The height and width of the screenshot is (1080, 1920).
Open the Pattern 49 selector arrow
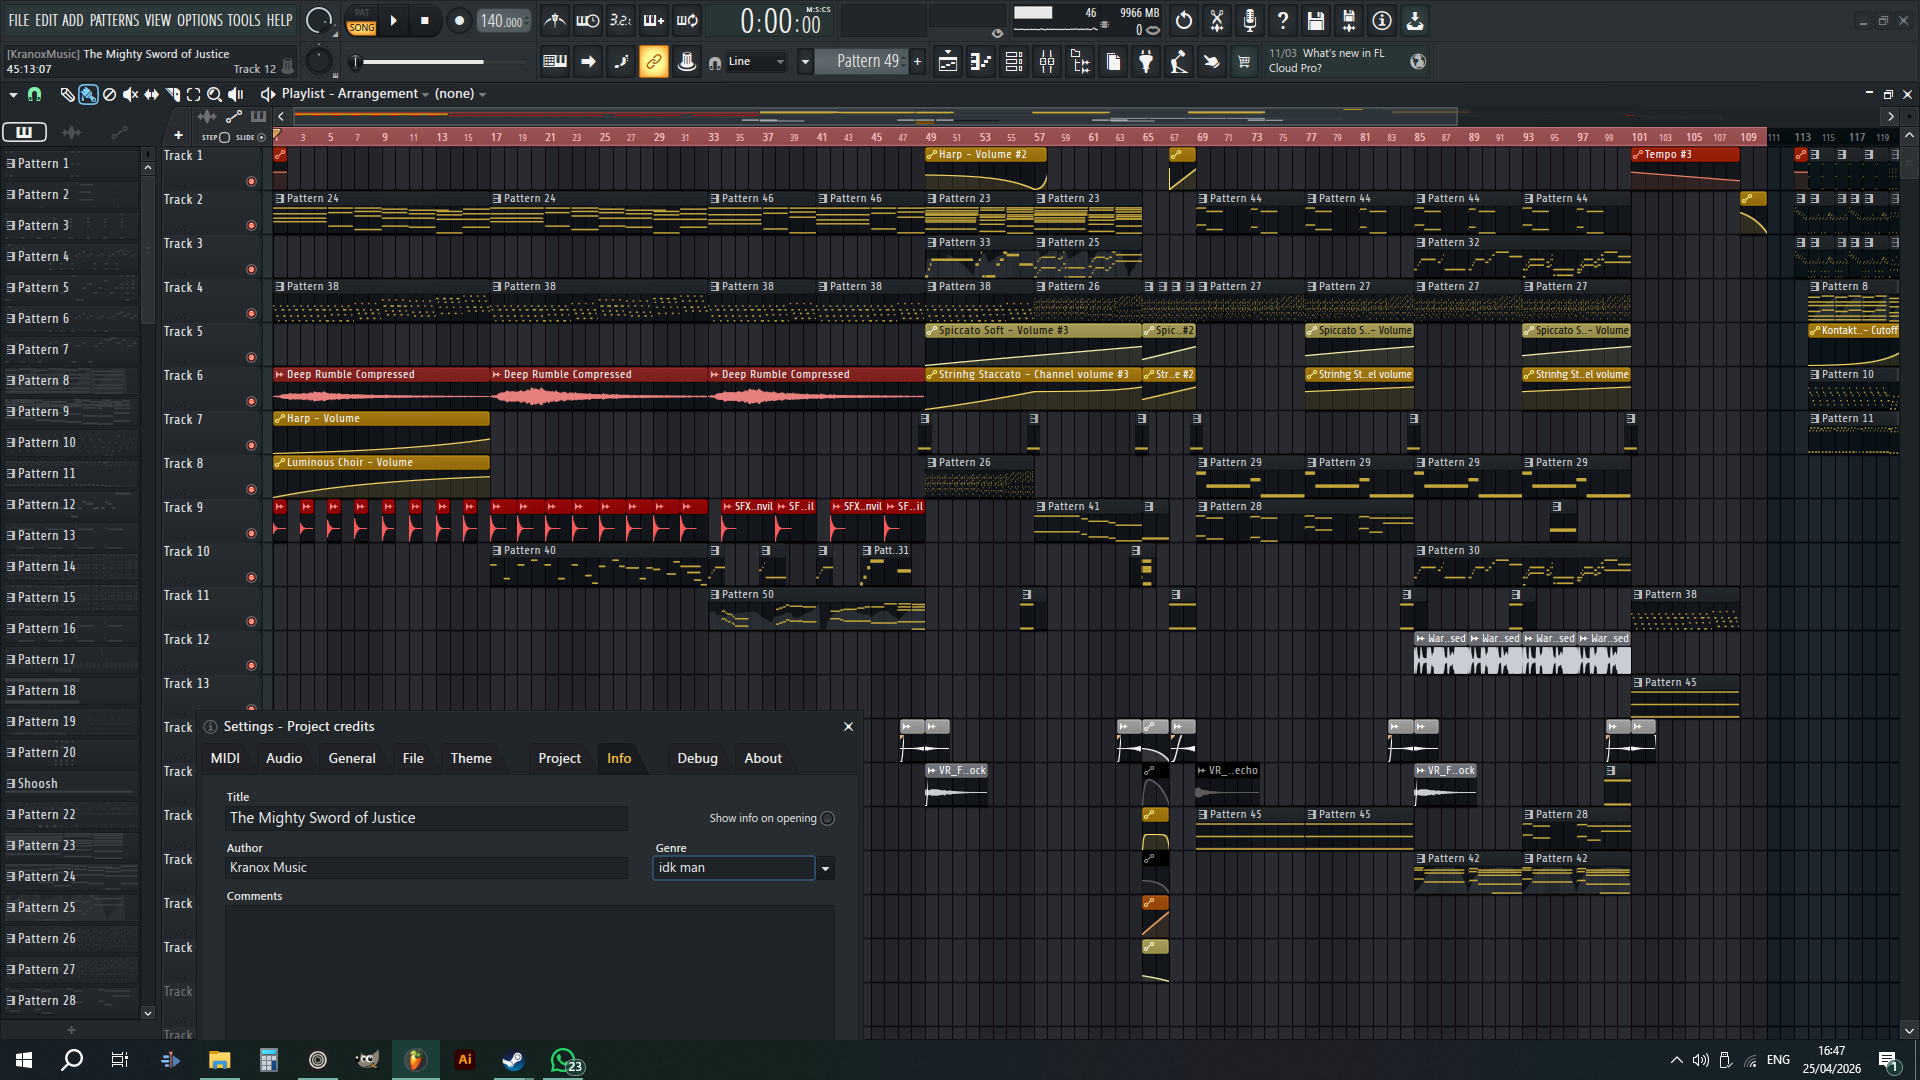(x=805, y=62)
